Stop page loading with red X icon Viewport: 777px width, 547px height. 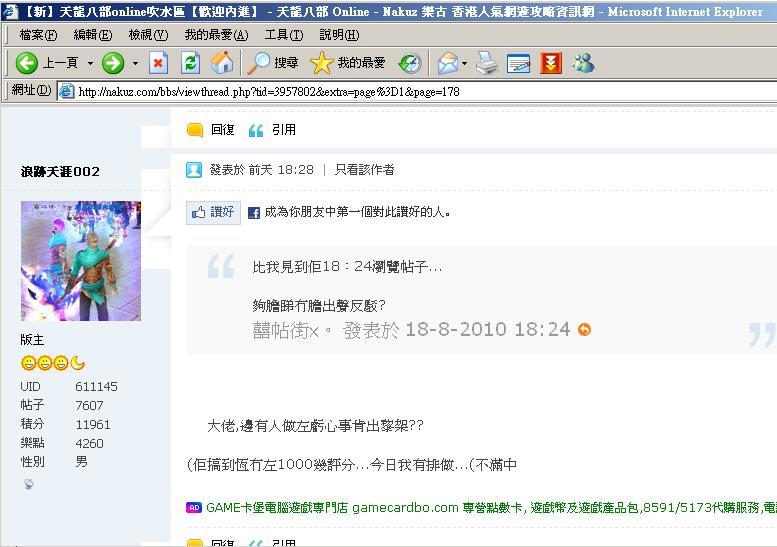click(x=158, y=63)
